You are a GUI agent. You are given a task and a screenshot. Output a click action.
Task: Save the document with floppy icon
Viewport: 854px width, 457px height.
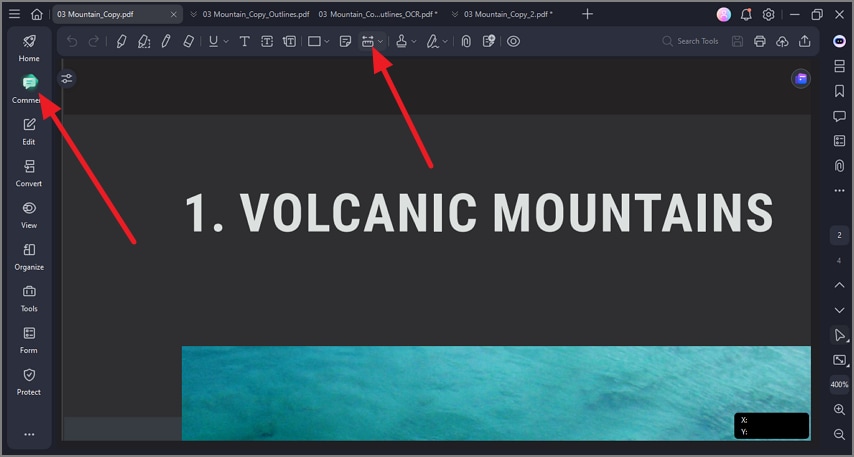(x=737, y=41)
